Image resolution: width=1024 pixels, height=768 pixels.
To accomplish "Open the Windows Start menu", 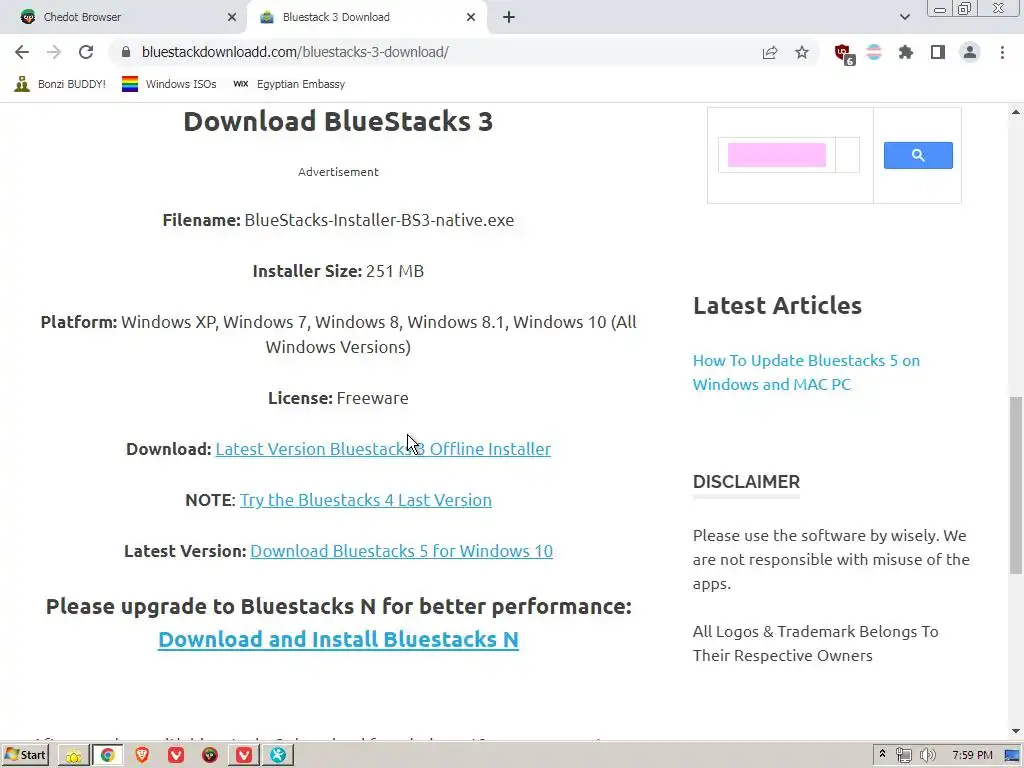I will 26,755.
